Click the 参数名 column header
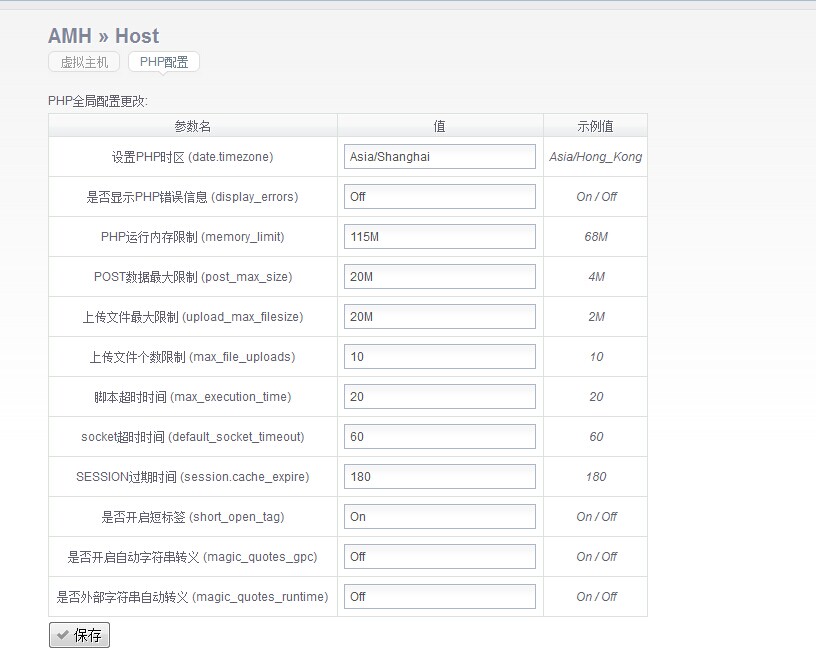This screenshot has height=666, width=816. click(192, 126)
